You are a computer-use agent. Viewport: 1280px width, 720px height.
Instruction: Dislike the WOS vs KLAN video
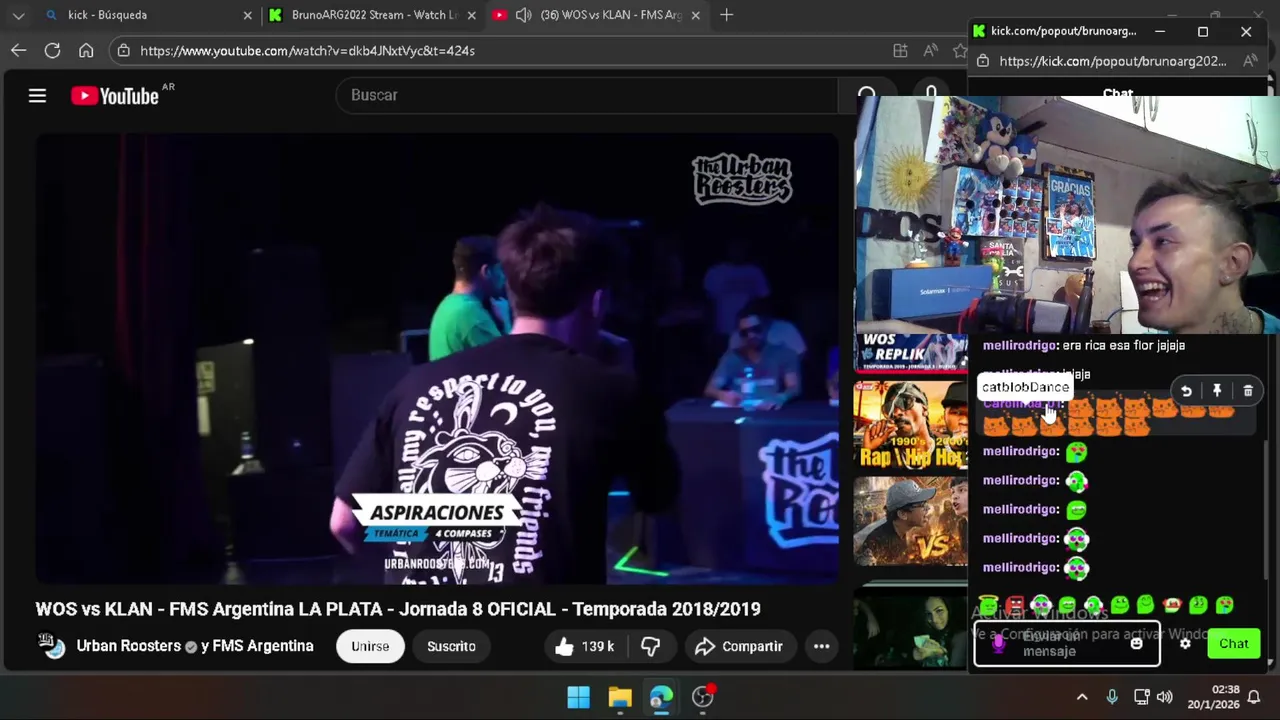(650, 646)
